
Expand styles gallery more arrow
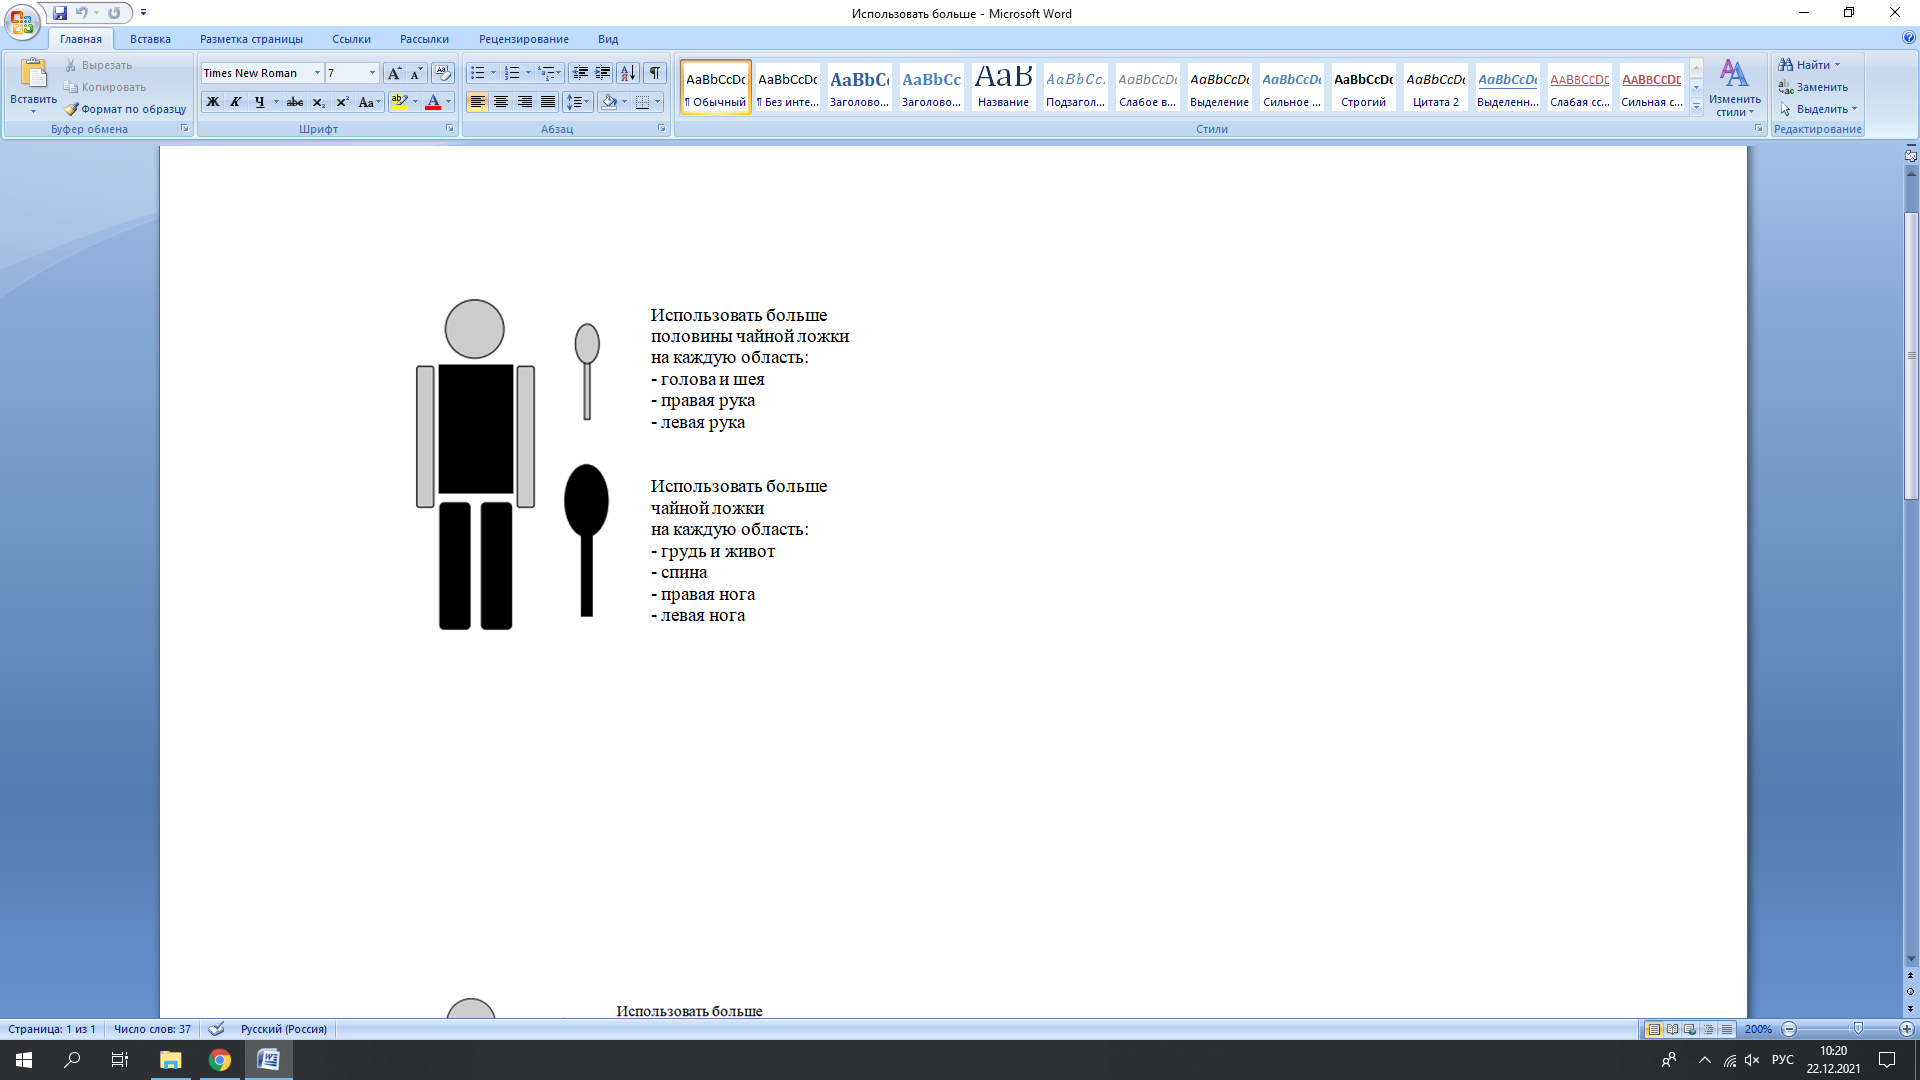click(x=1696, y=106)
